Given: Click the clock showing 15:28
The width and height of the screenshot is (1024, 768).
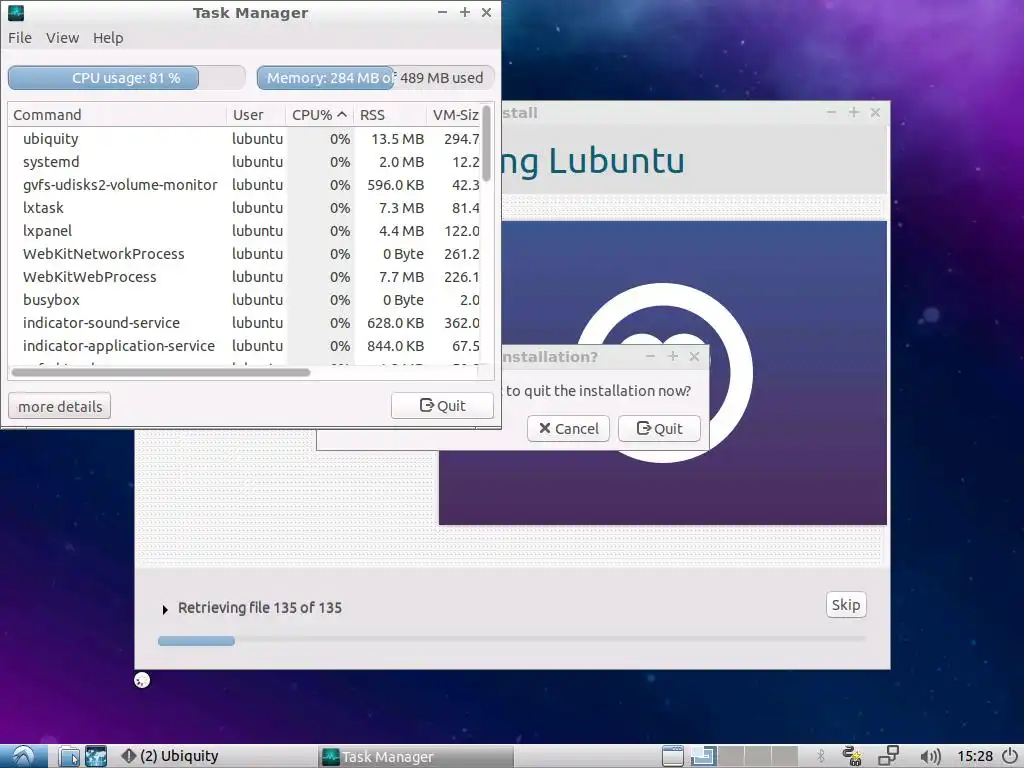Looking at the screenshot, I should pos(975,756).
